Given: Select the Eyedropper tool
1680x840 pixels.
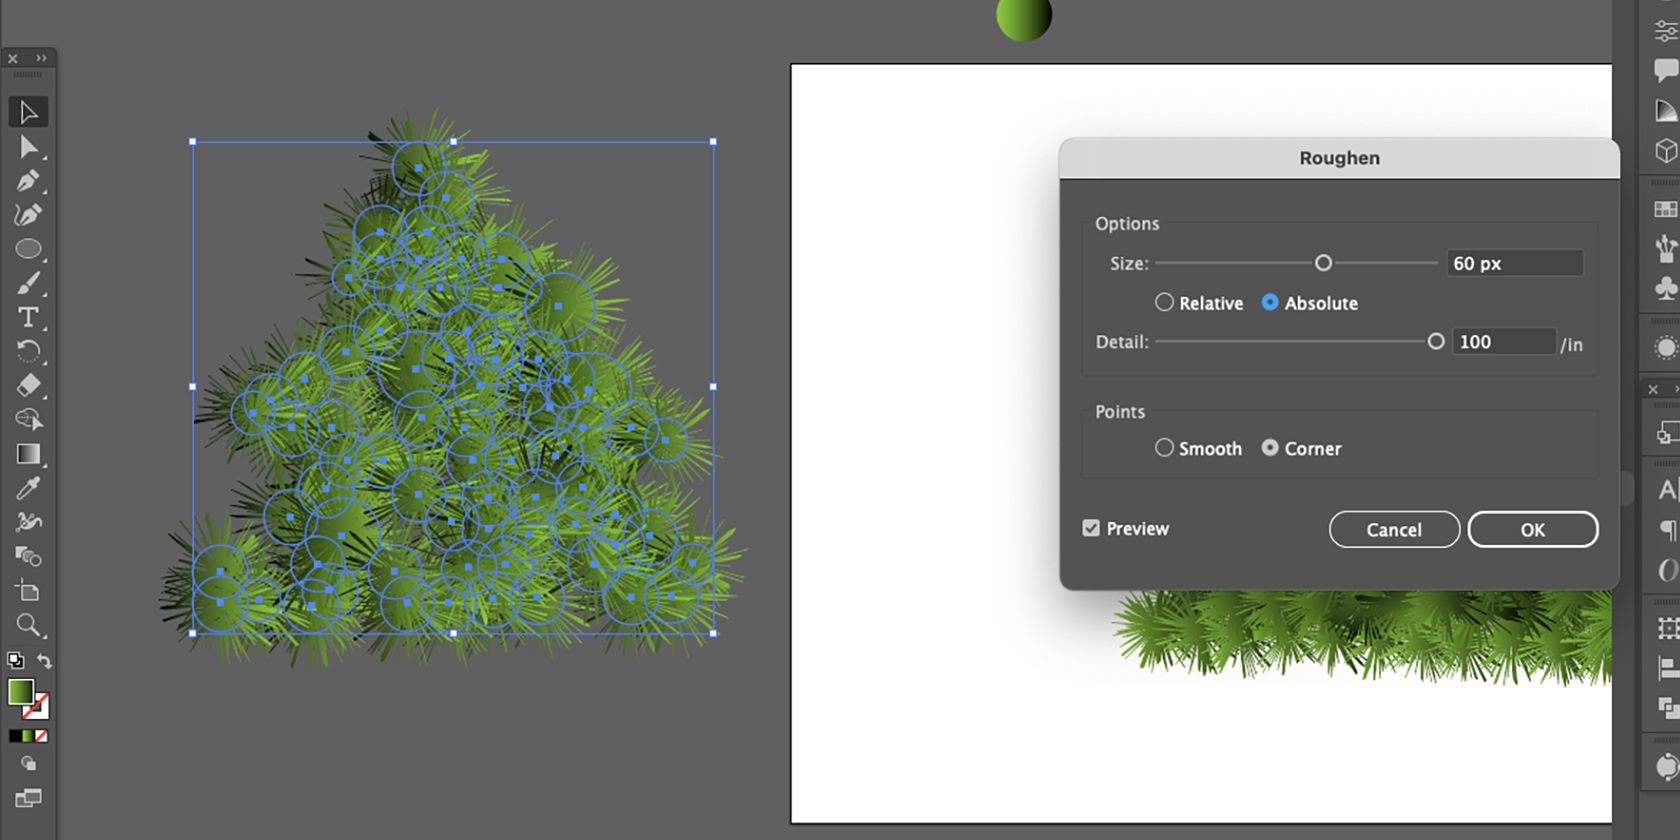Looking at the screenshot, I should (x=28, y=488).
